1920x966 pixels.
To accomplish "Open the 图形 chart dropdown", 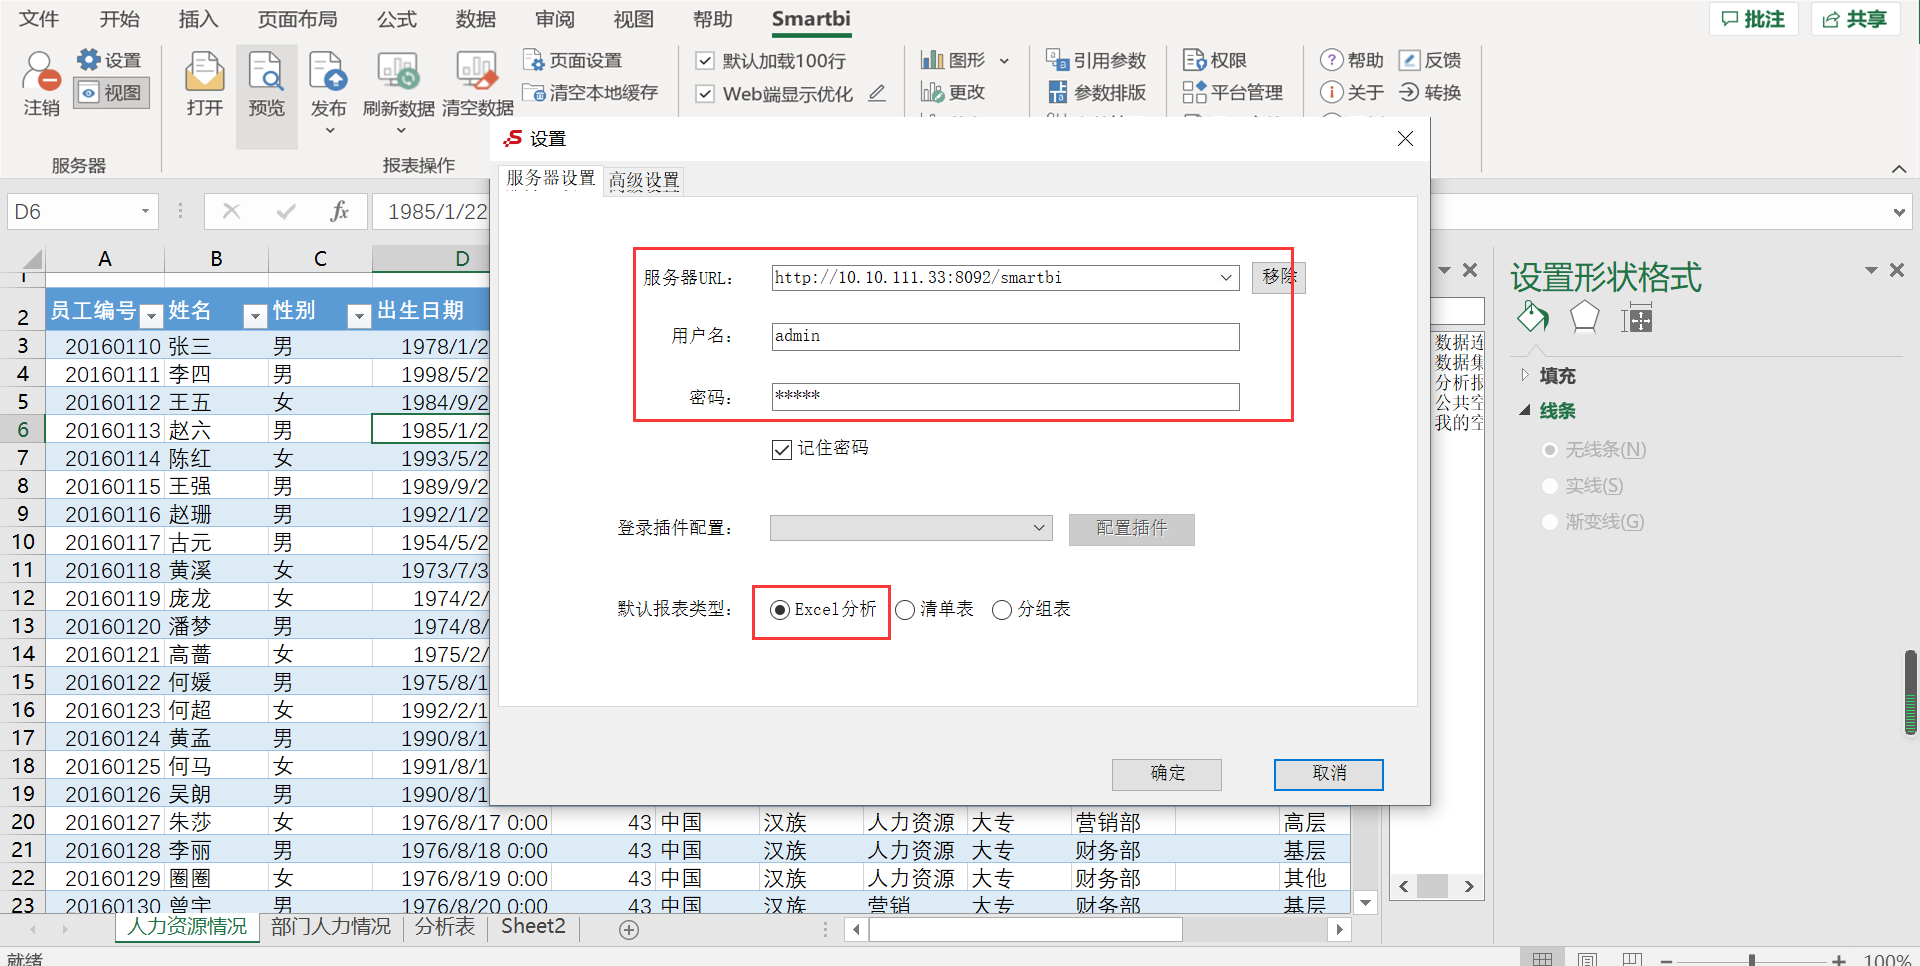I will [1004, 61].
